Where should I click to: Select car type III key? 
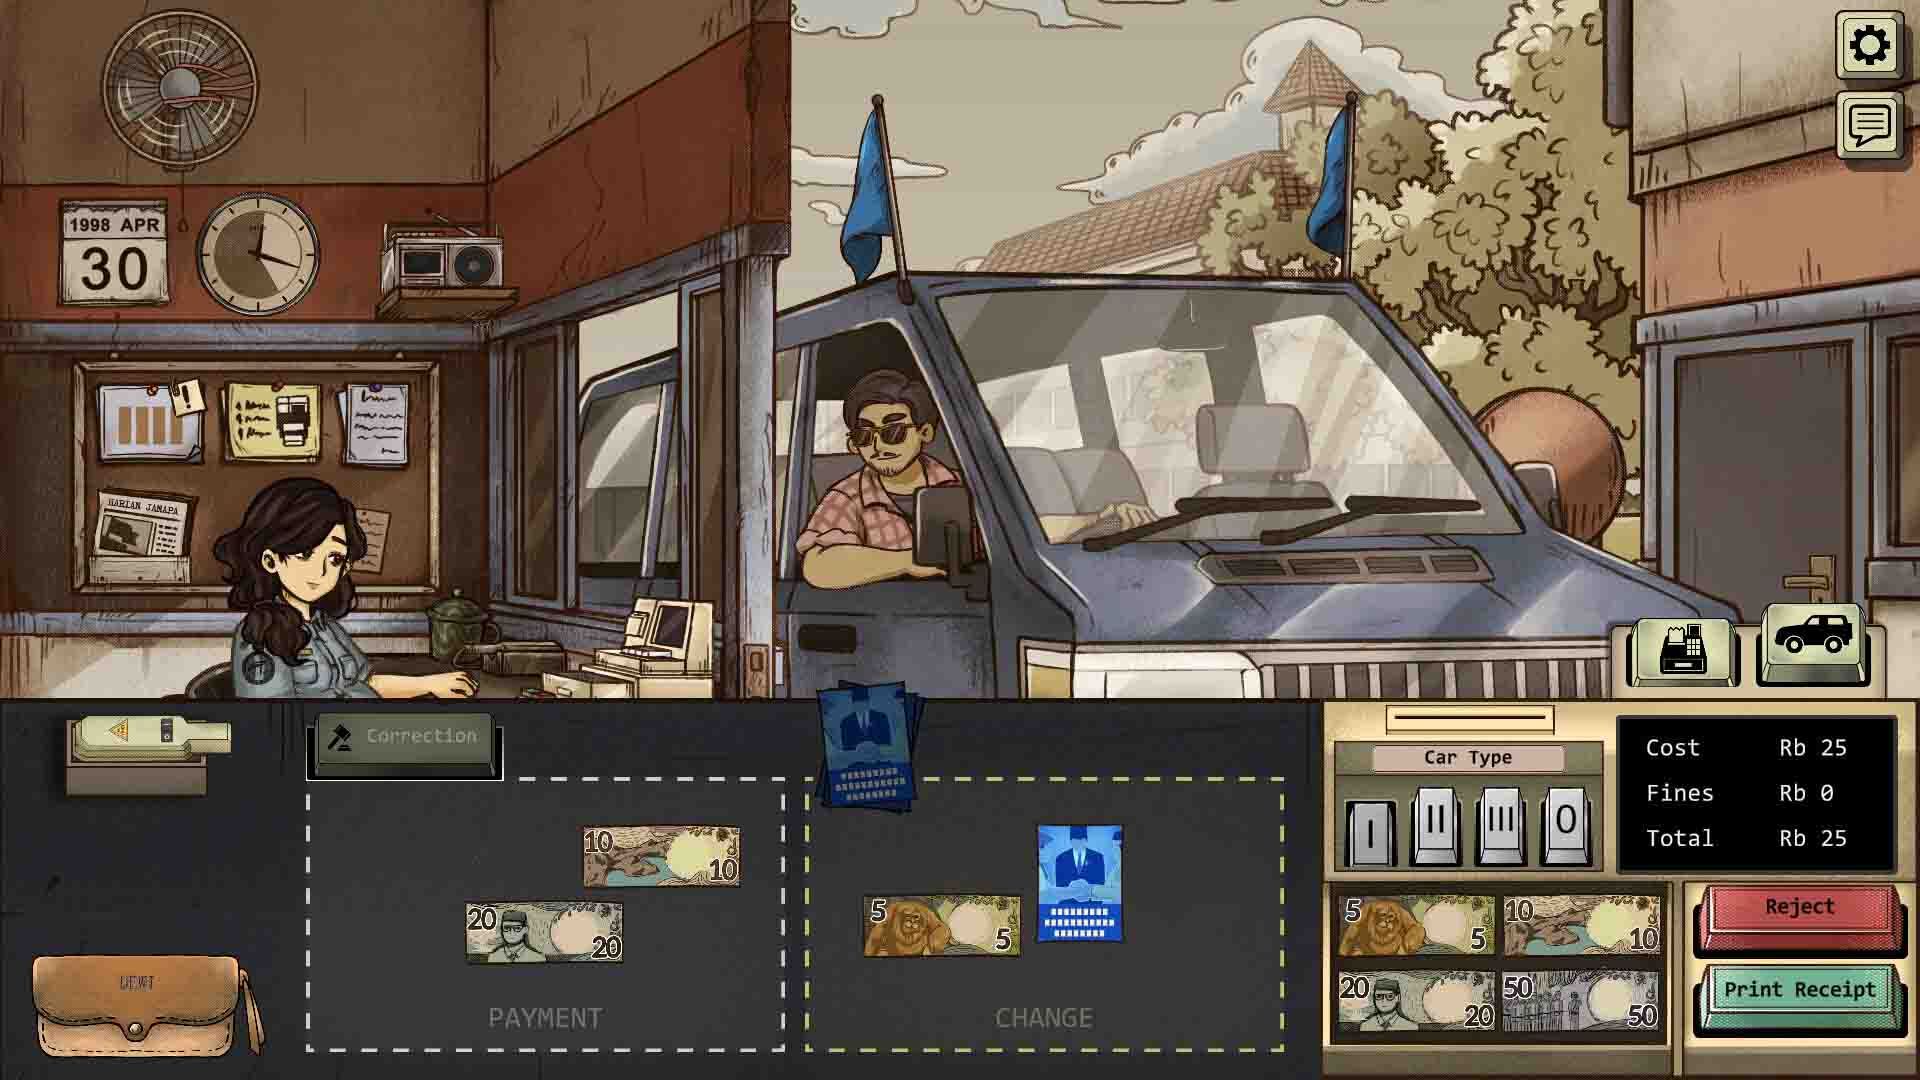tap(1500, 824)
